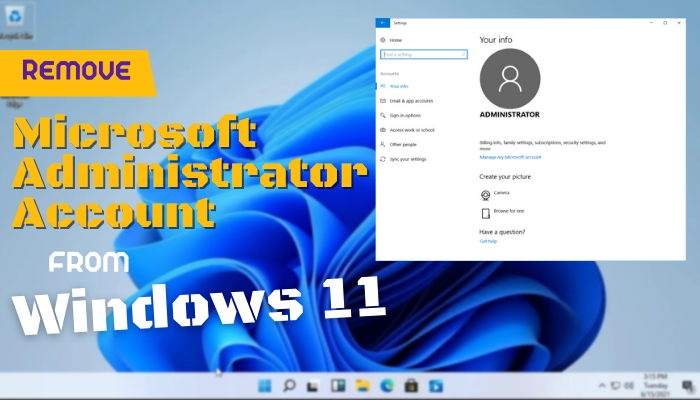Click the Home gear icon
The image size is (700, 400).
[x=383, y=40]
